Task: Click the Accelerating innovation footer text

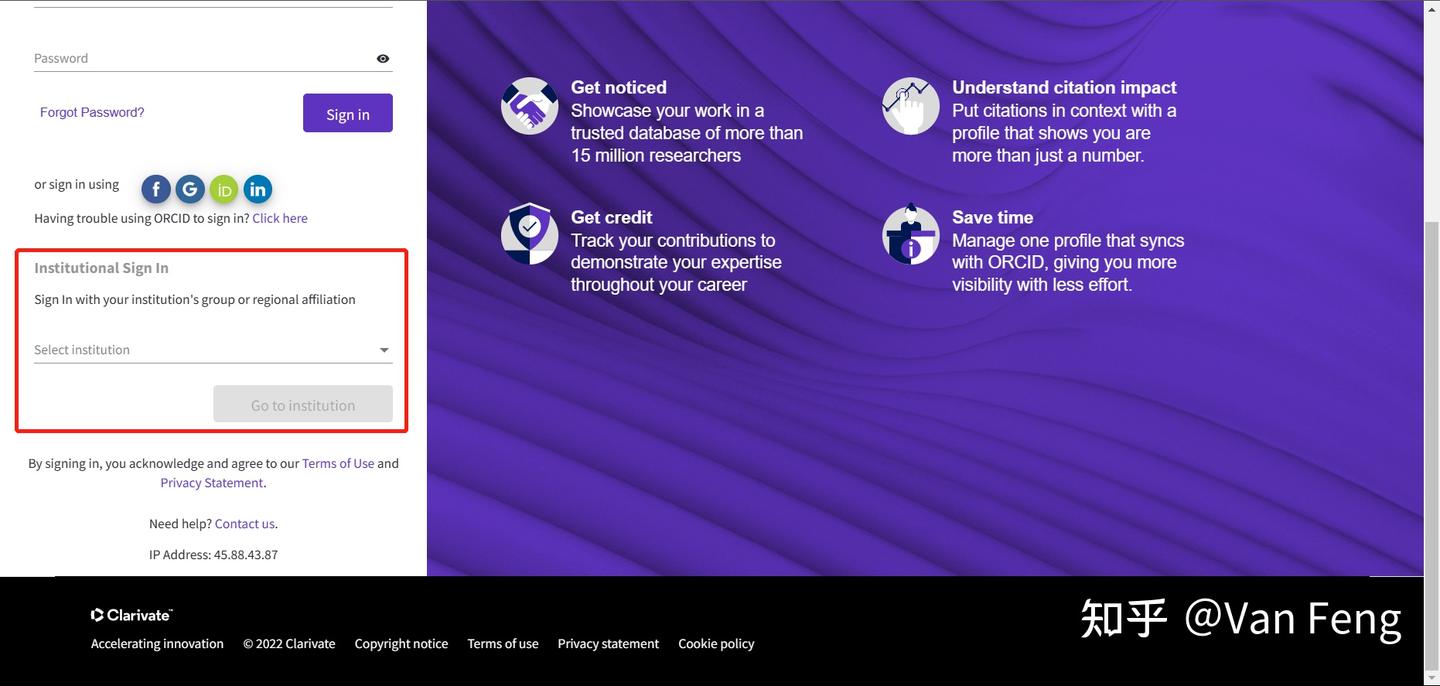Action: [157, 643]
